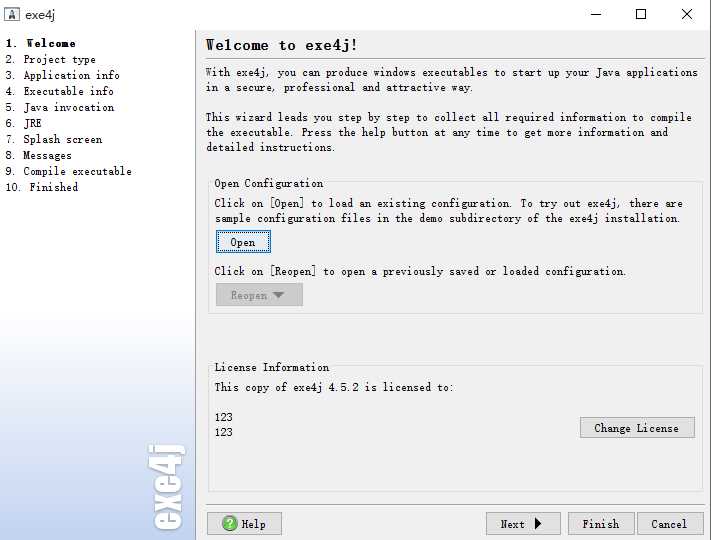Image resolution: width=711 pixels, height=540 pixels.
Task: Open an existing configuration with Open button
Action: (243, 242)
